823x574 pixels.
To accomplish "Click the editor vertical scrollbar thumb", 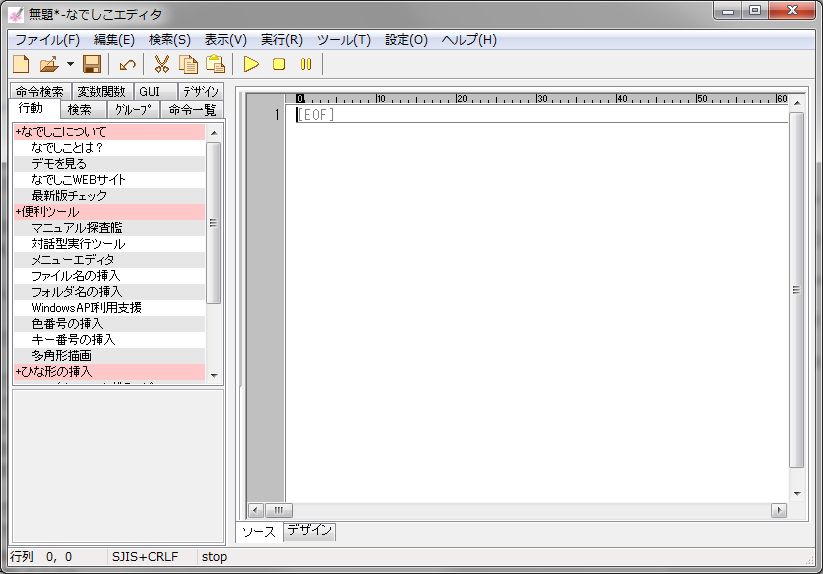I will coord(796,290).
